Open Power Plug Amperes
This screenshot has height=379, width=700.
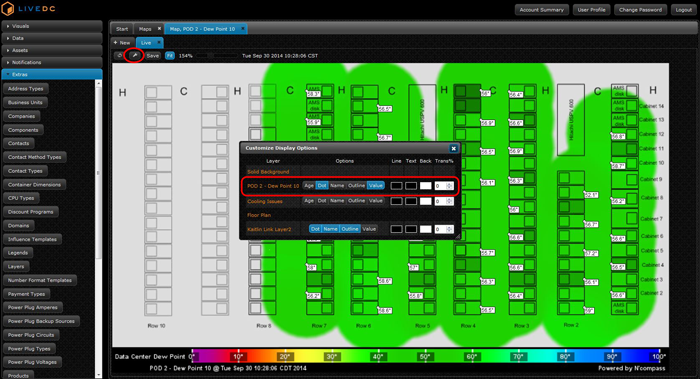33,308
